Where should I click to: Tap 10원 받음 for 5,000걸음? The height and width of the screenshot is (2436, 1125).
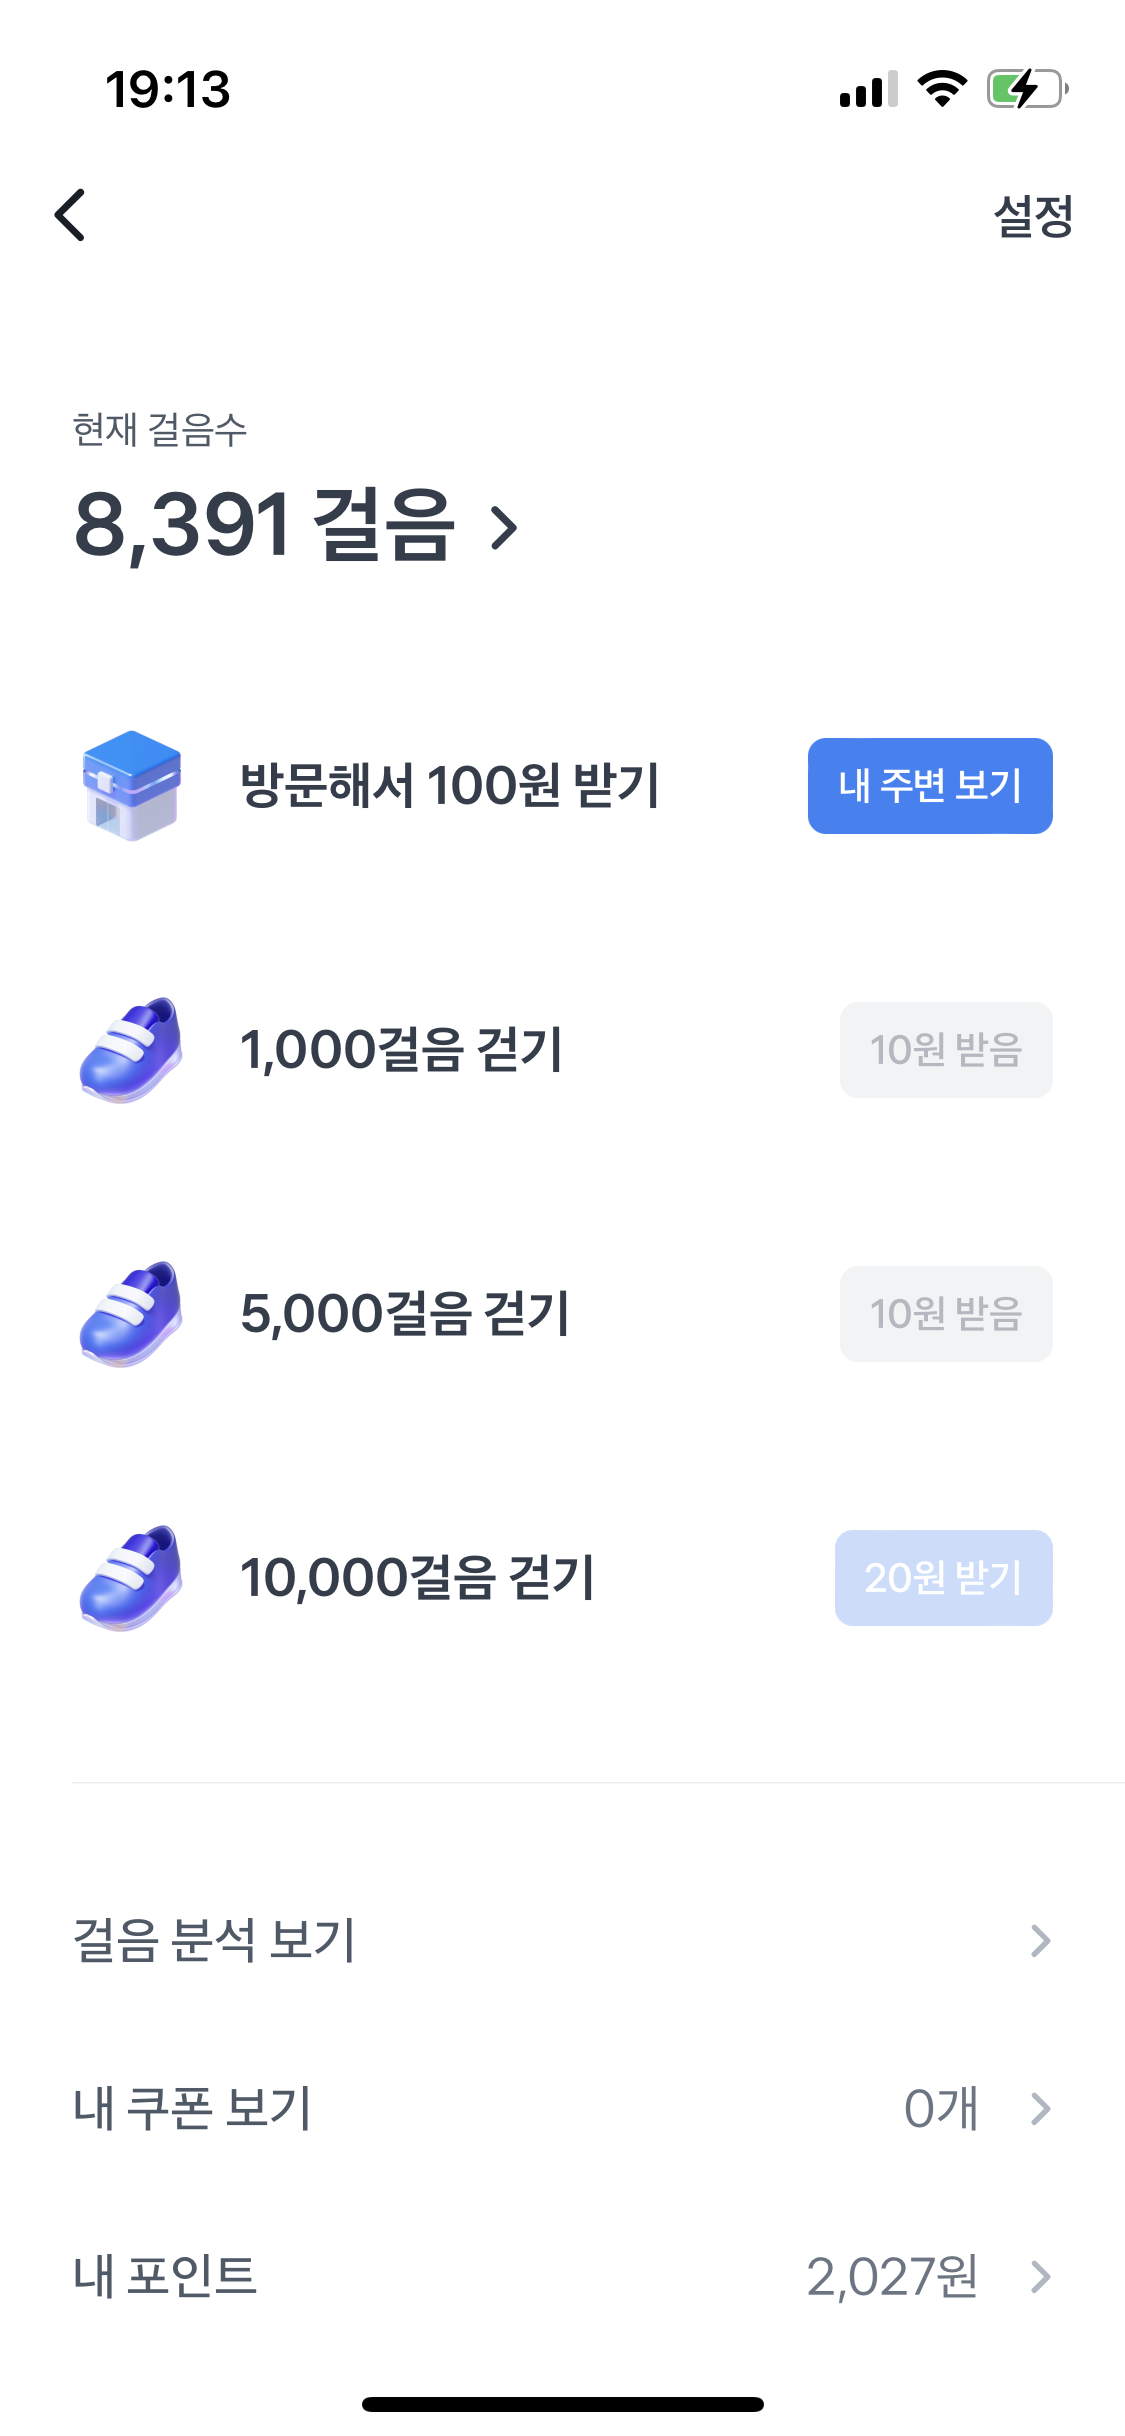coord(945,1314)
